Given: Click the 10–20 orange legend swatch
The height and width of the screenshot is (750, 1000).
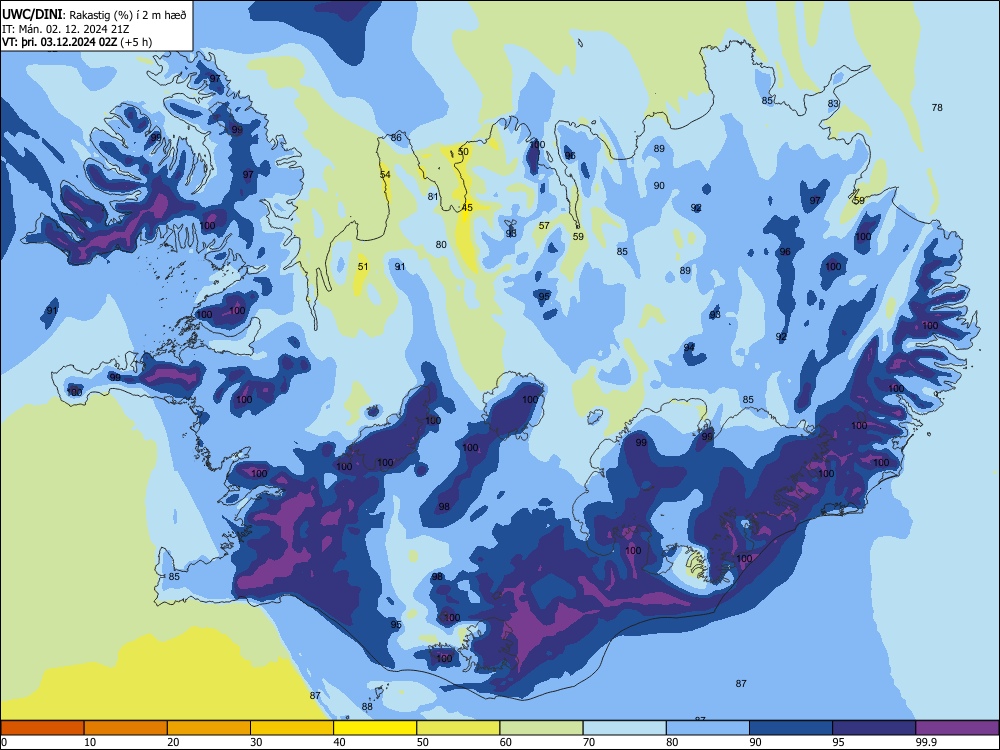Looking at the screenshot, I should click(x=126, y=728).
